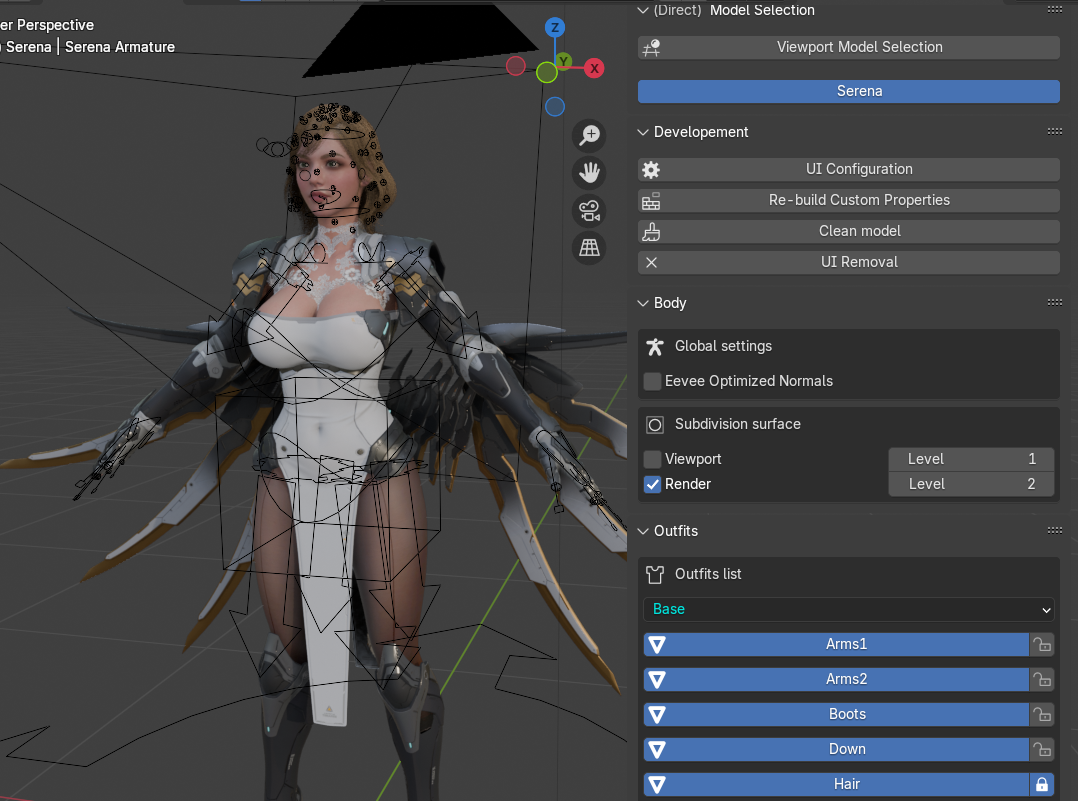Image resolution: width=1078 pixels, height=801 pixels.
Task: Open UI Configuration
Action: (x=848, y=170)
